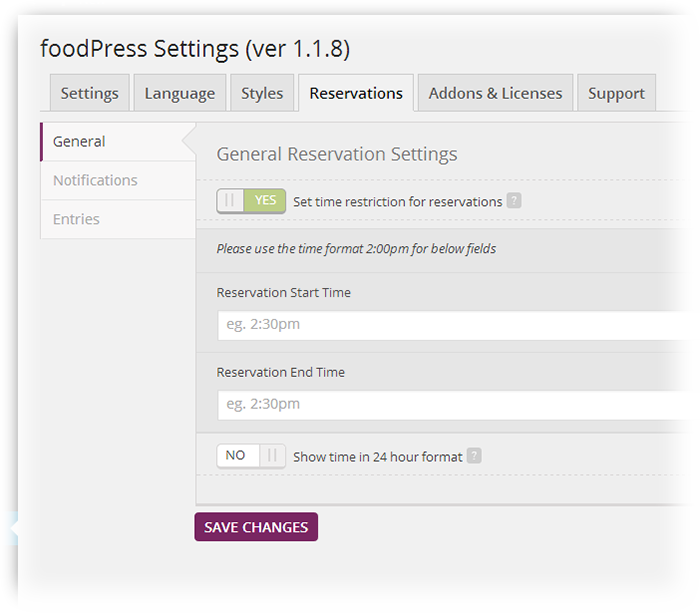Open Entries sidebar section
700x613 pixels.
click(x=118, y=219)
